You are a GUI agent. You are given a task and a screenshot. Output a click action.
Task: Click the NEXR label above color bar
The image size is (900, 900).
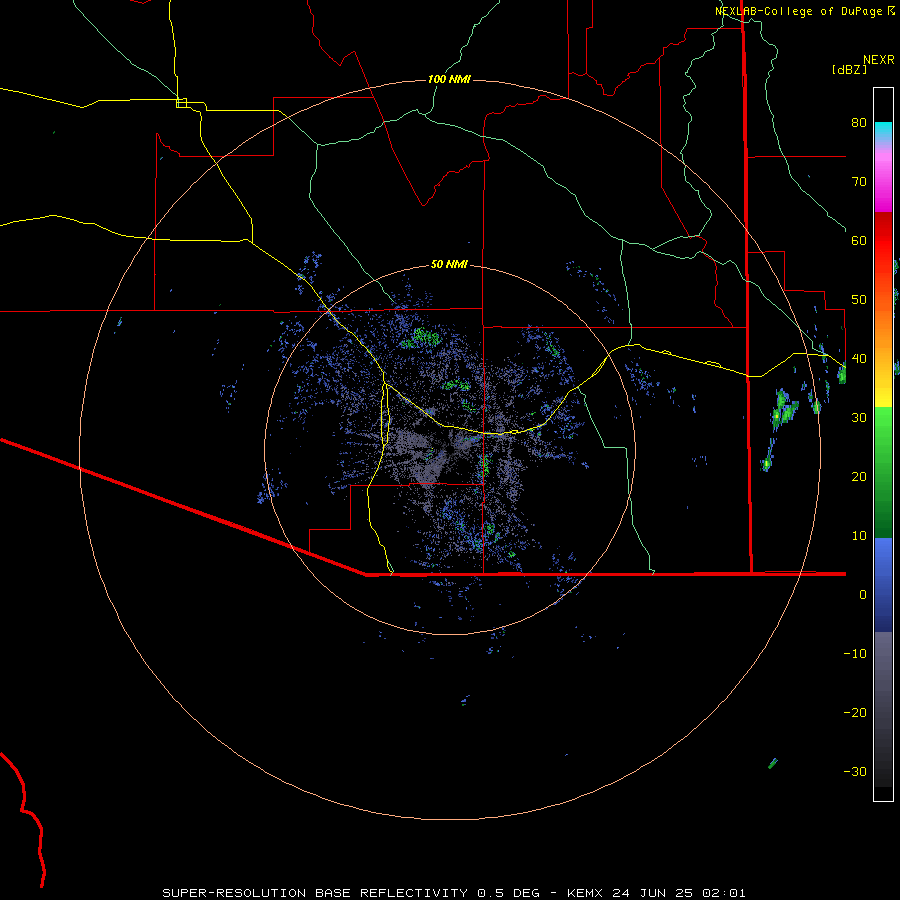(x=878, y=60)
